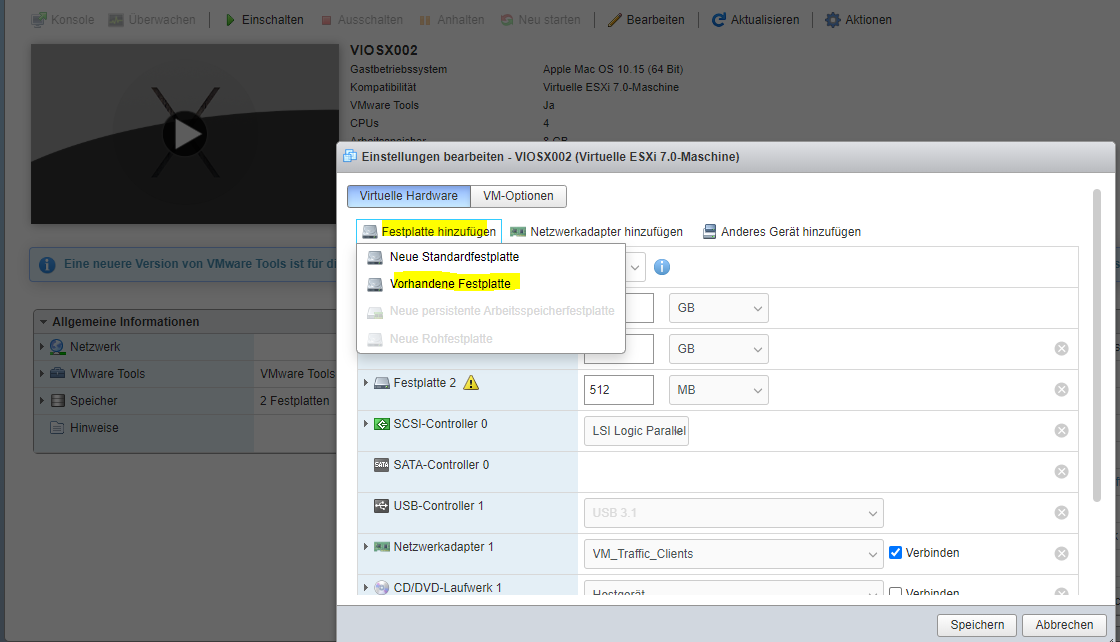1120x642 pixels.
Task: Click the Überwachen toolbar button
Action: 151,20
